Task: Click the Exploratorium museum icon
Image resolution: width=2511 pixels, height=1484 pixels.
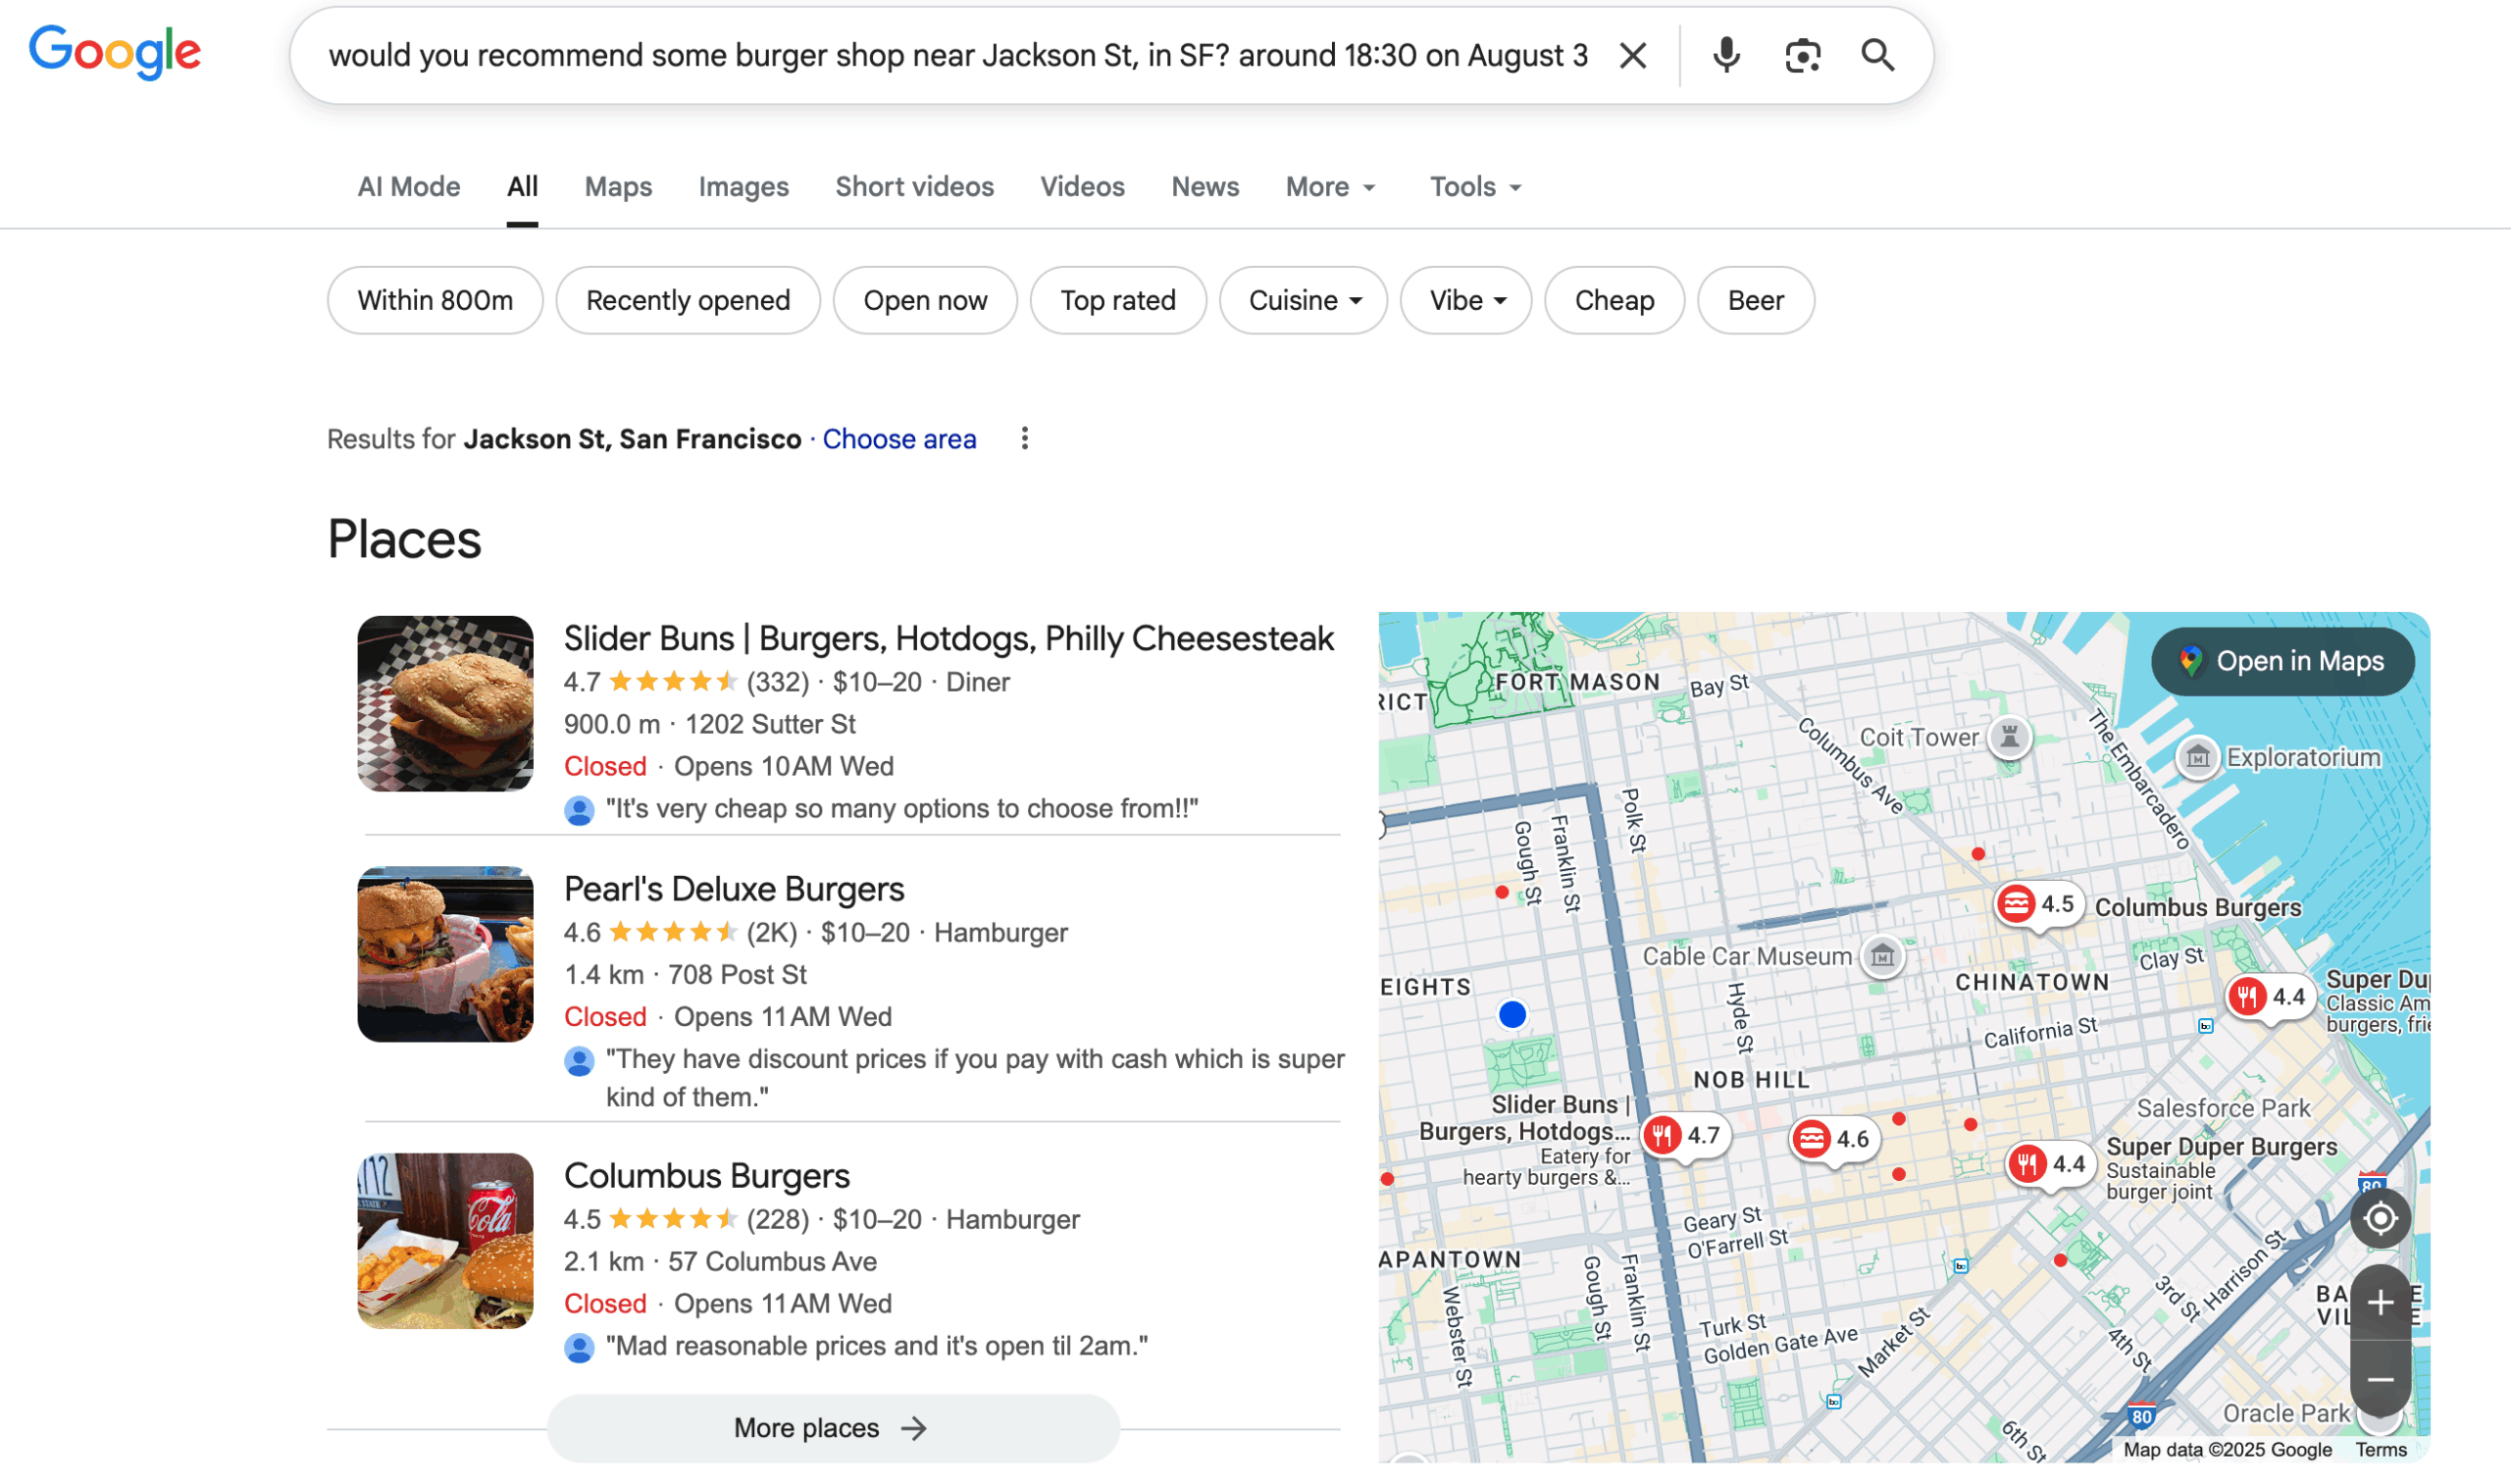Action: [2197, 757]
